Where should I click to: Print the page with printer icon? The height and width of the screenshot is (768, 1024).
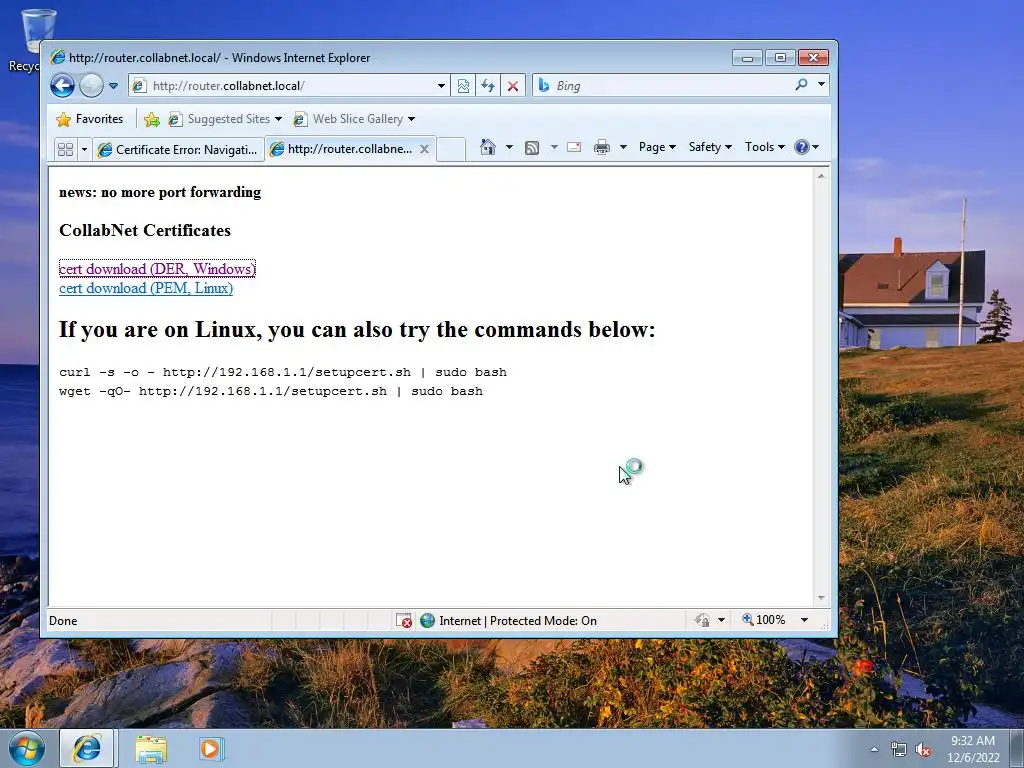[x=601, y=147]
